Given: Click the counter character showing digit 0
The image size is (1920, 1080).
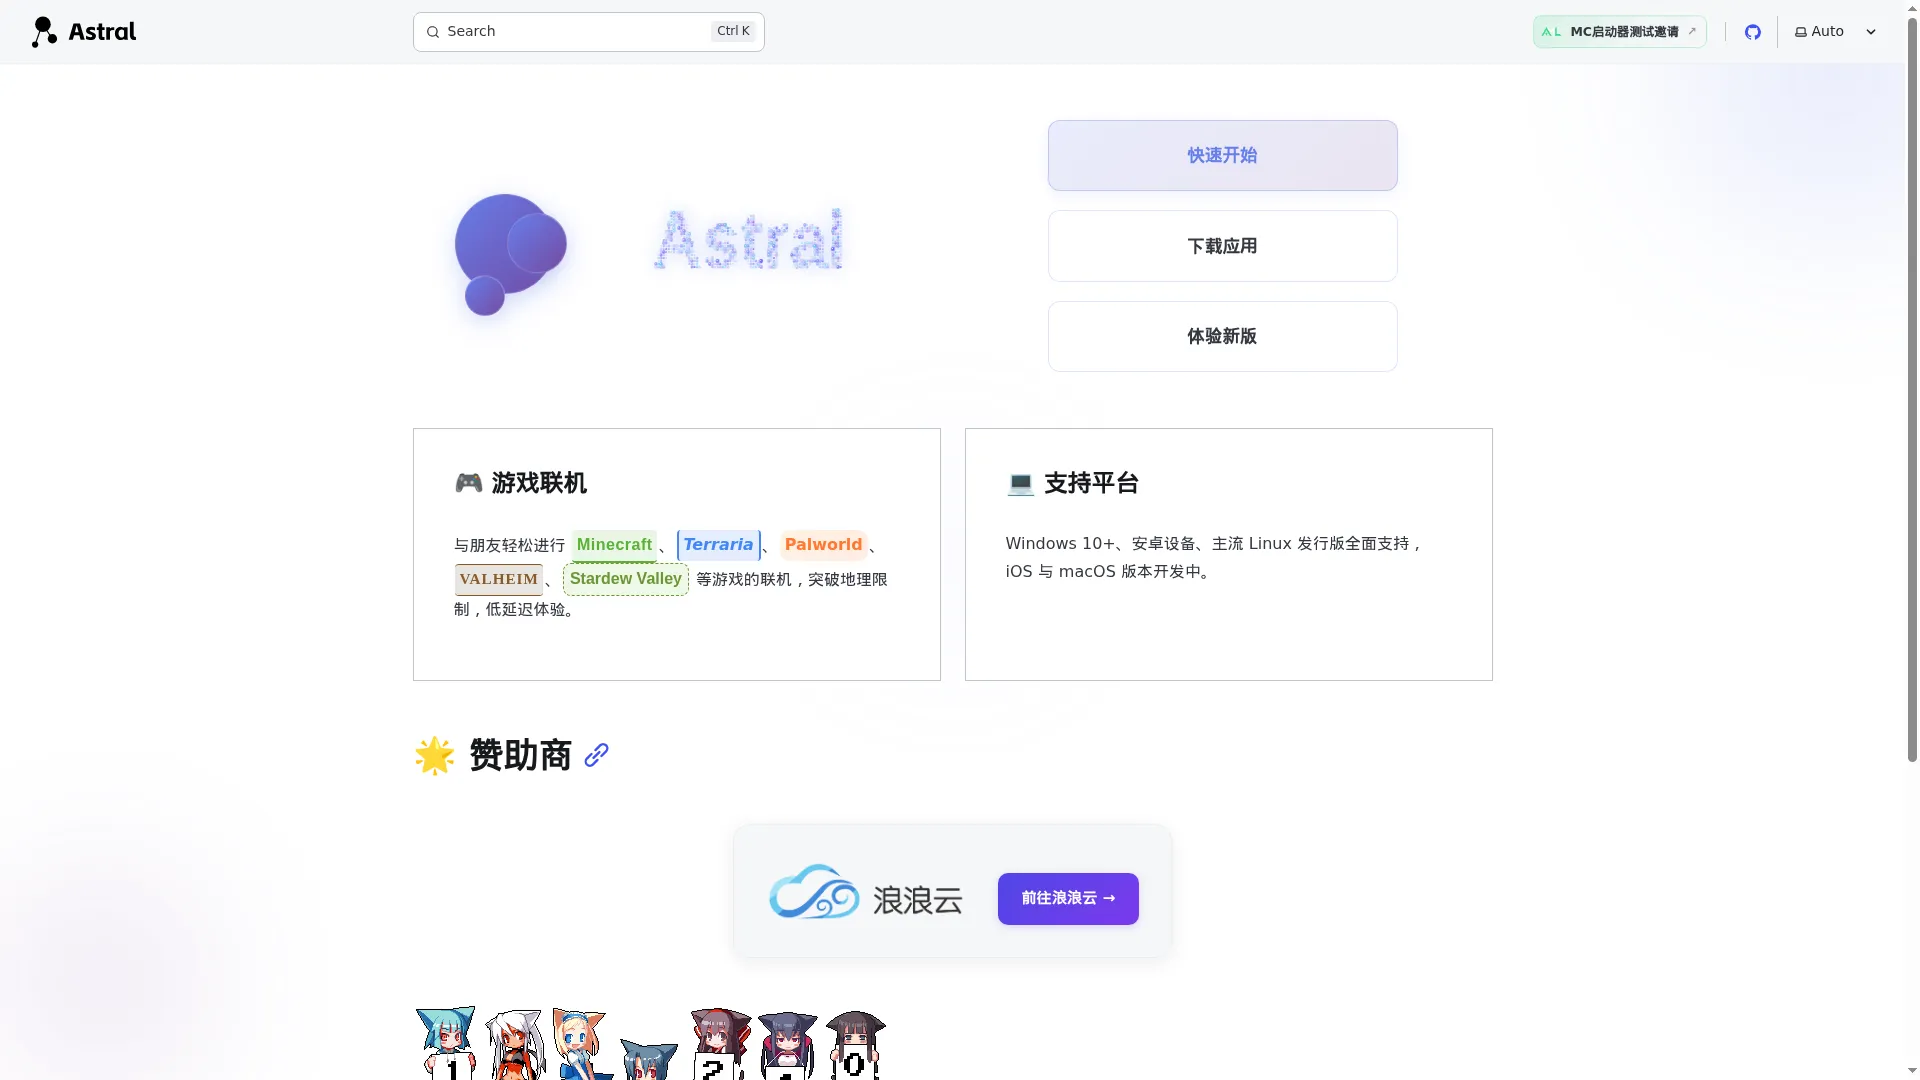Looking at the screenshot, I should tap(856, 1044).
